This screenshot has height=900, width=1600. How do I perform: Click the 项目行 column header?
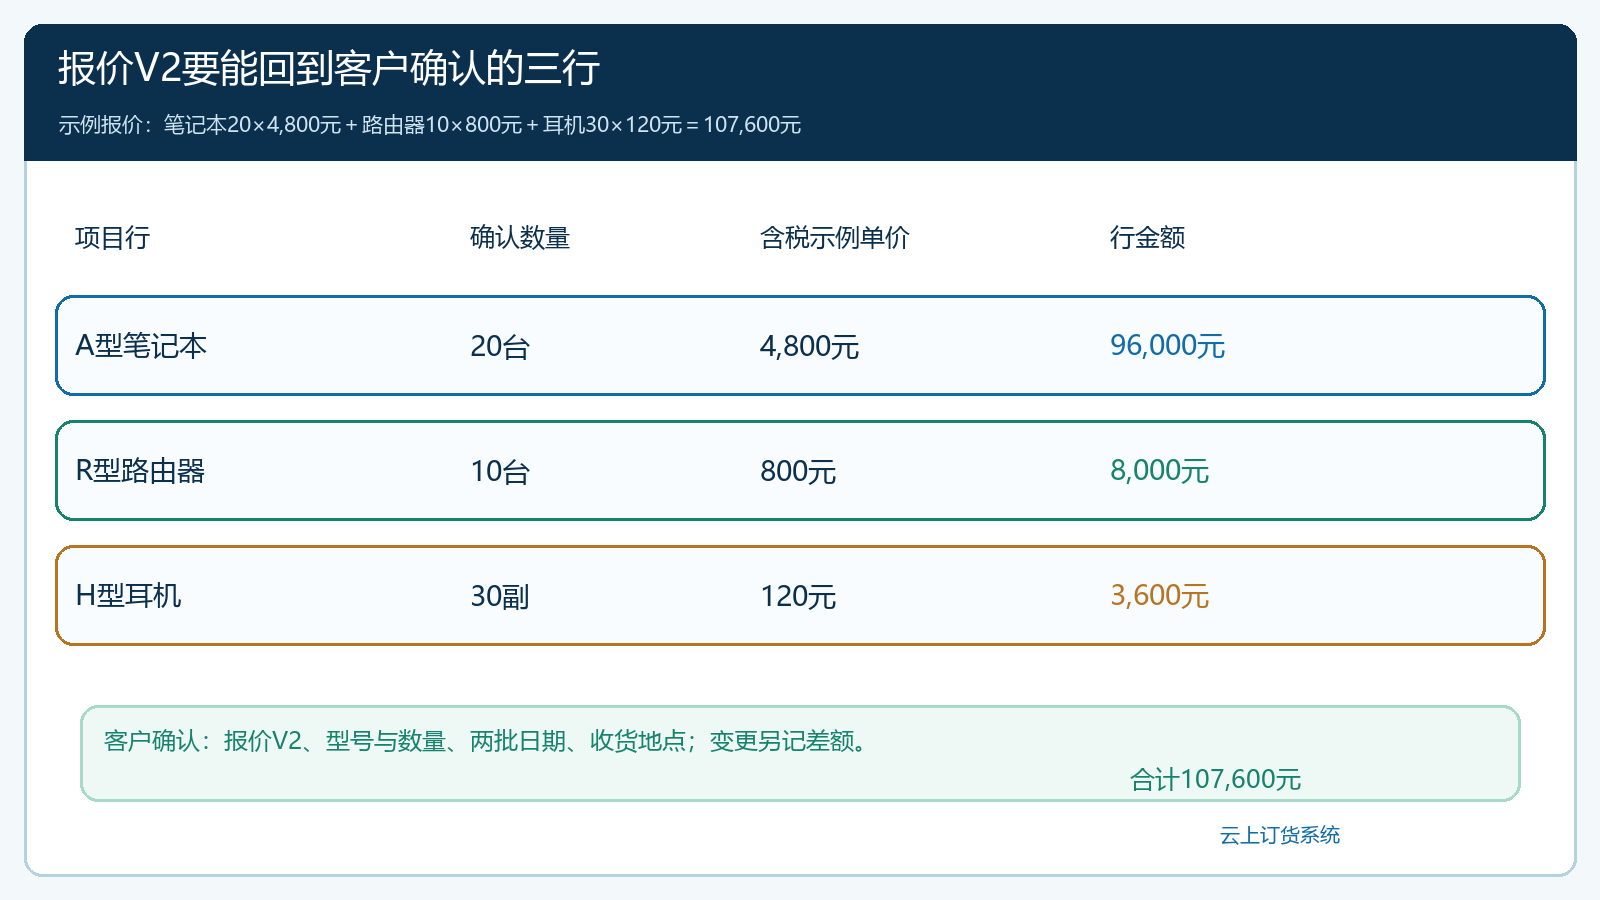pos(113,238)
